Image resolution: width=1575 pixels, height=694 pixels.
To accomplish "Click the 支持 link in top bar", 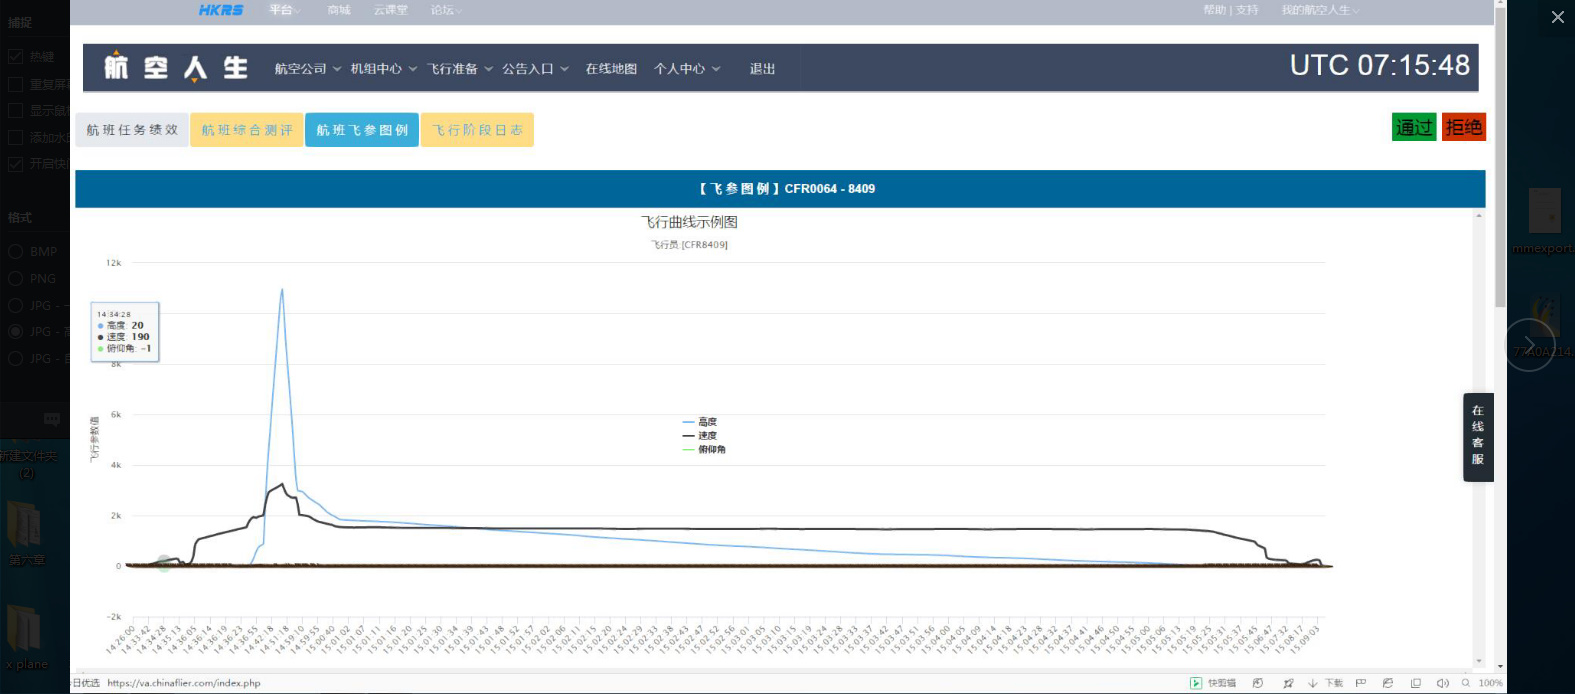I will [1247, 10].
